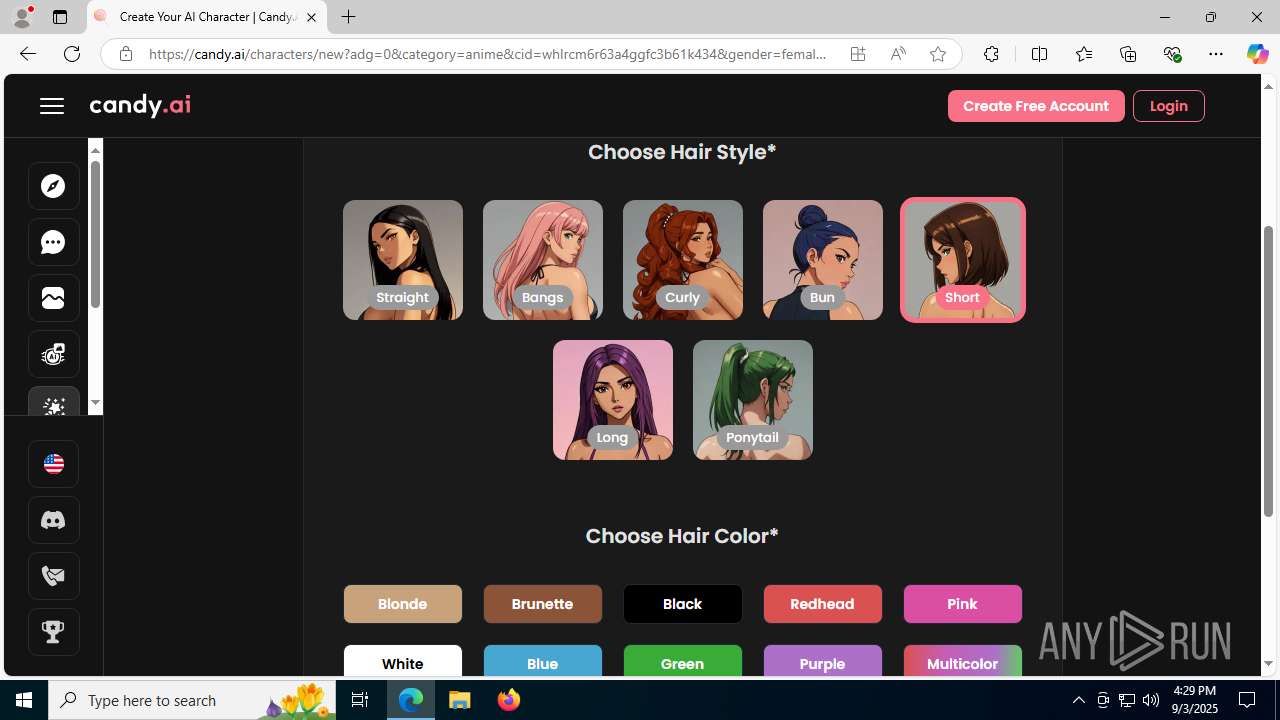Screen dimensions: 1280x720
Task: Click the Windows taskbar search box
Action: click(x=192, y=700)
